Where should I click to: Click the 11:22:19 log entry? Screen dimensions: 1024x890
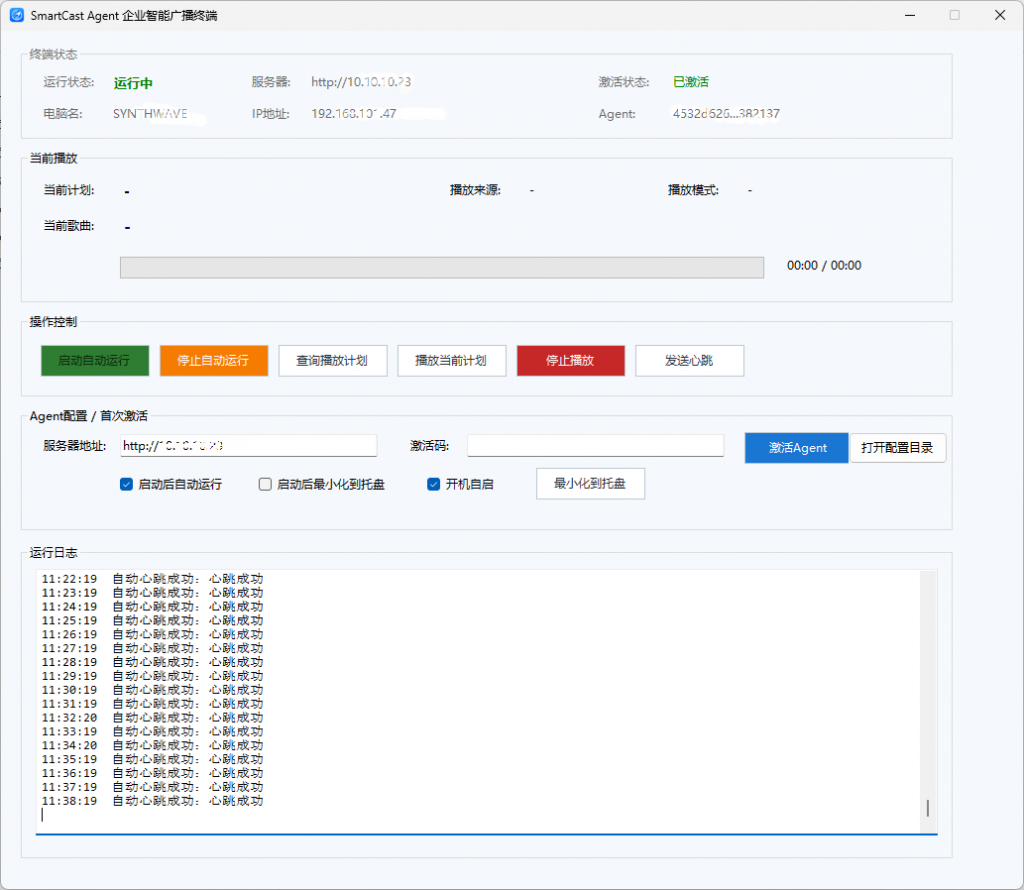[x=153, y=579]
